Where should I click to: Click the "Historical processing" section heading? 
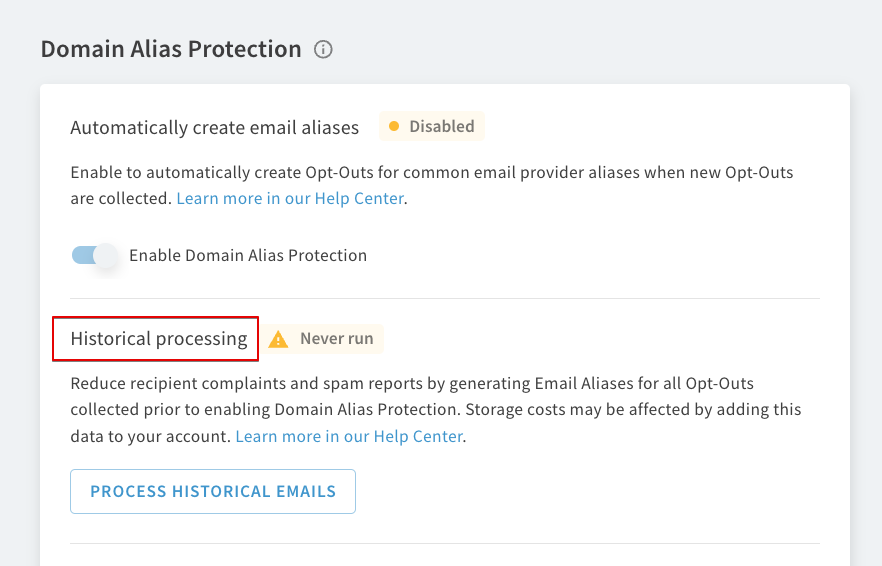coord(159,339)
